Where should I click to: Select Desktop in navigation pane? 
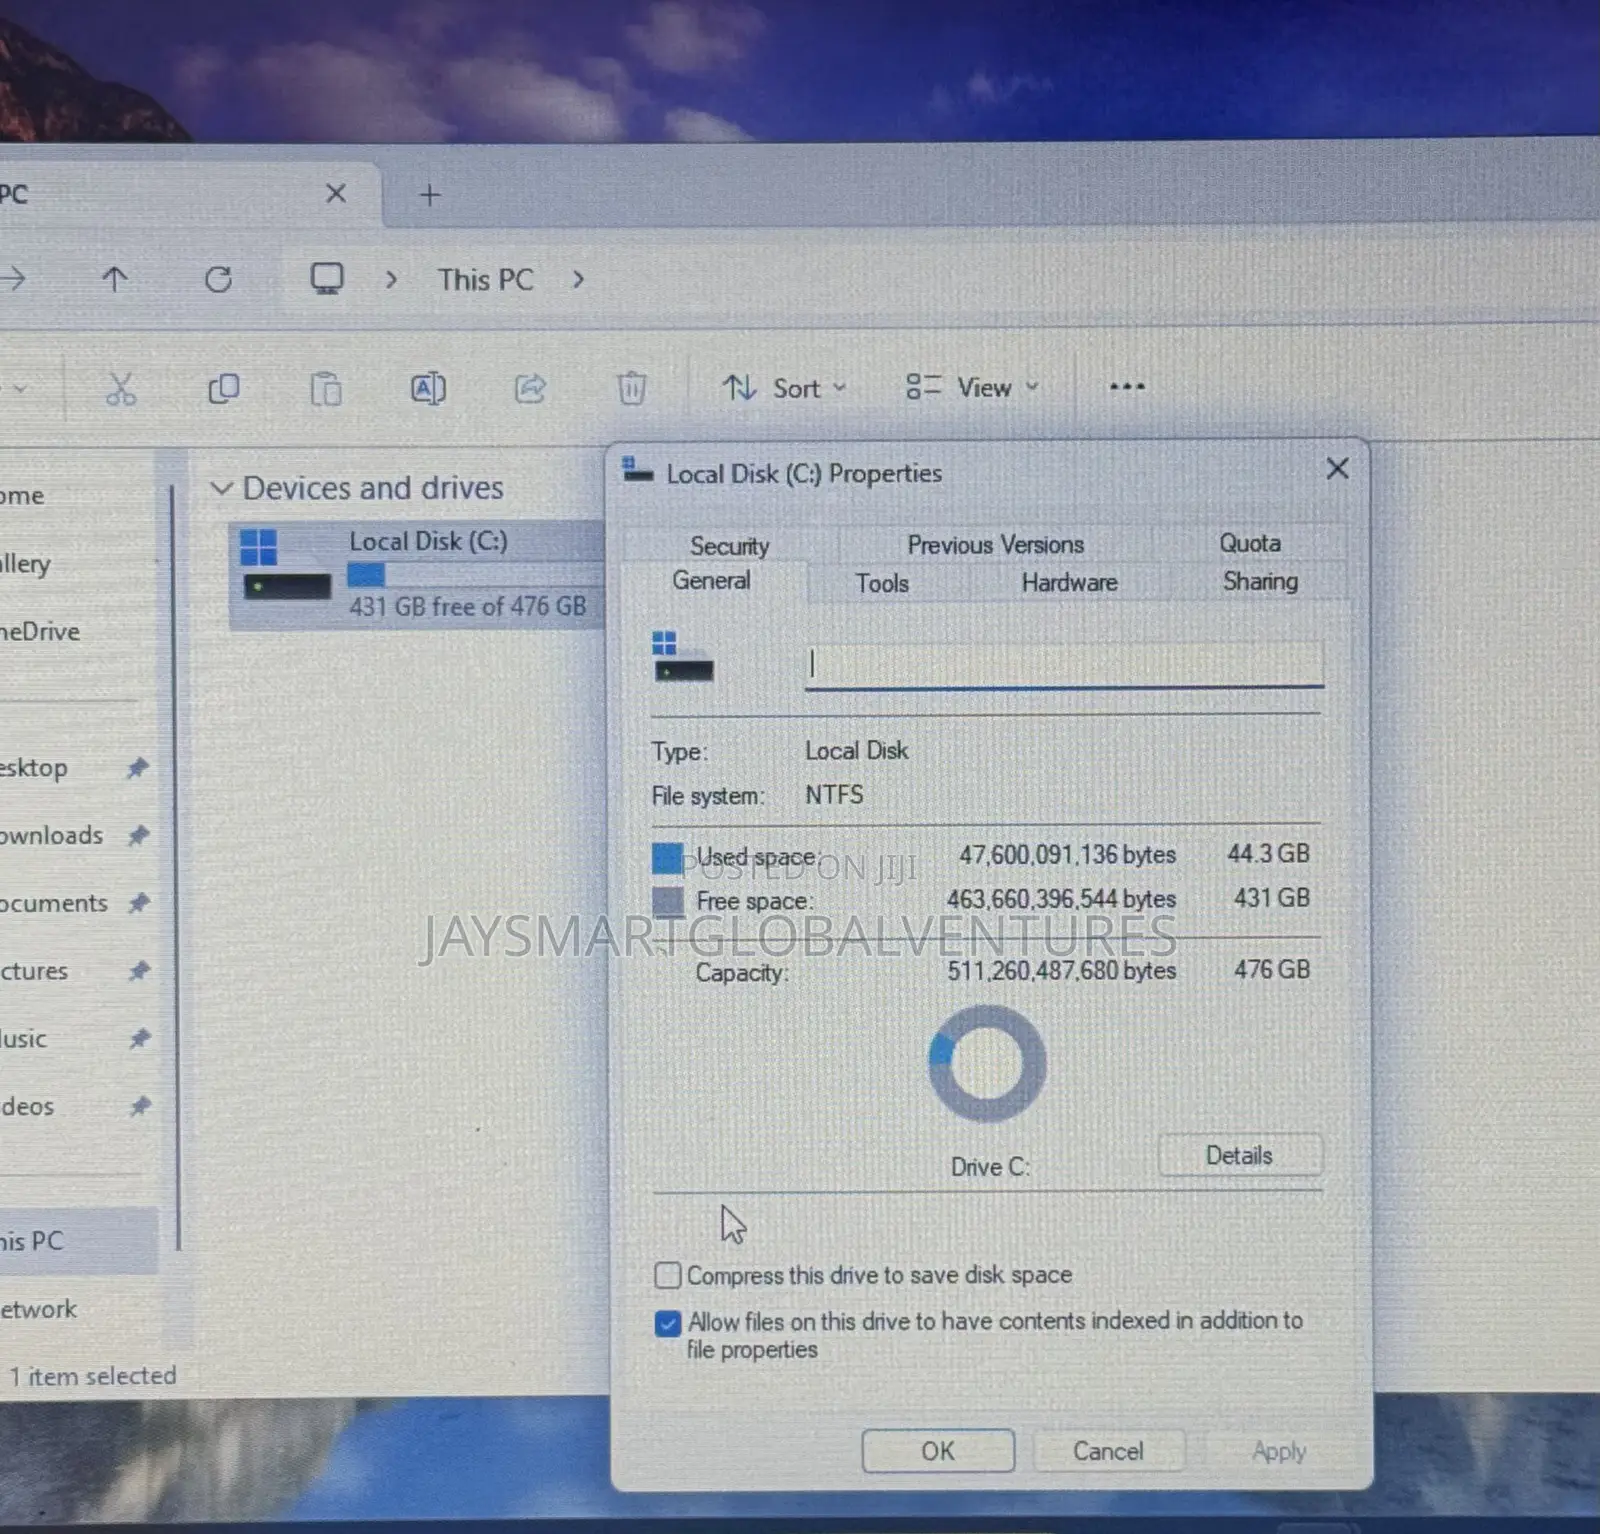click(x=34, y=768)
